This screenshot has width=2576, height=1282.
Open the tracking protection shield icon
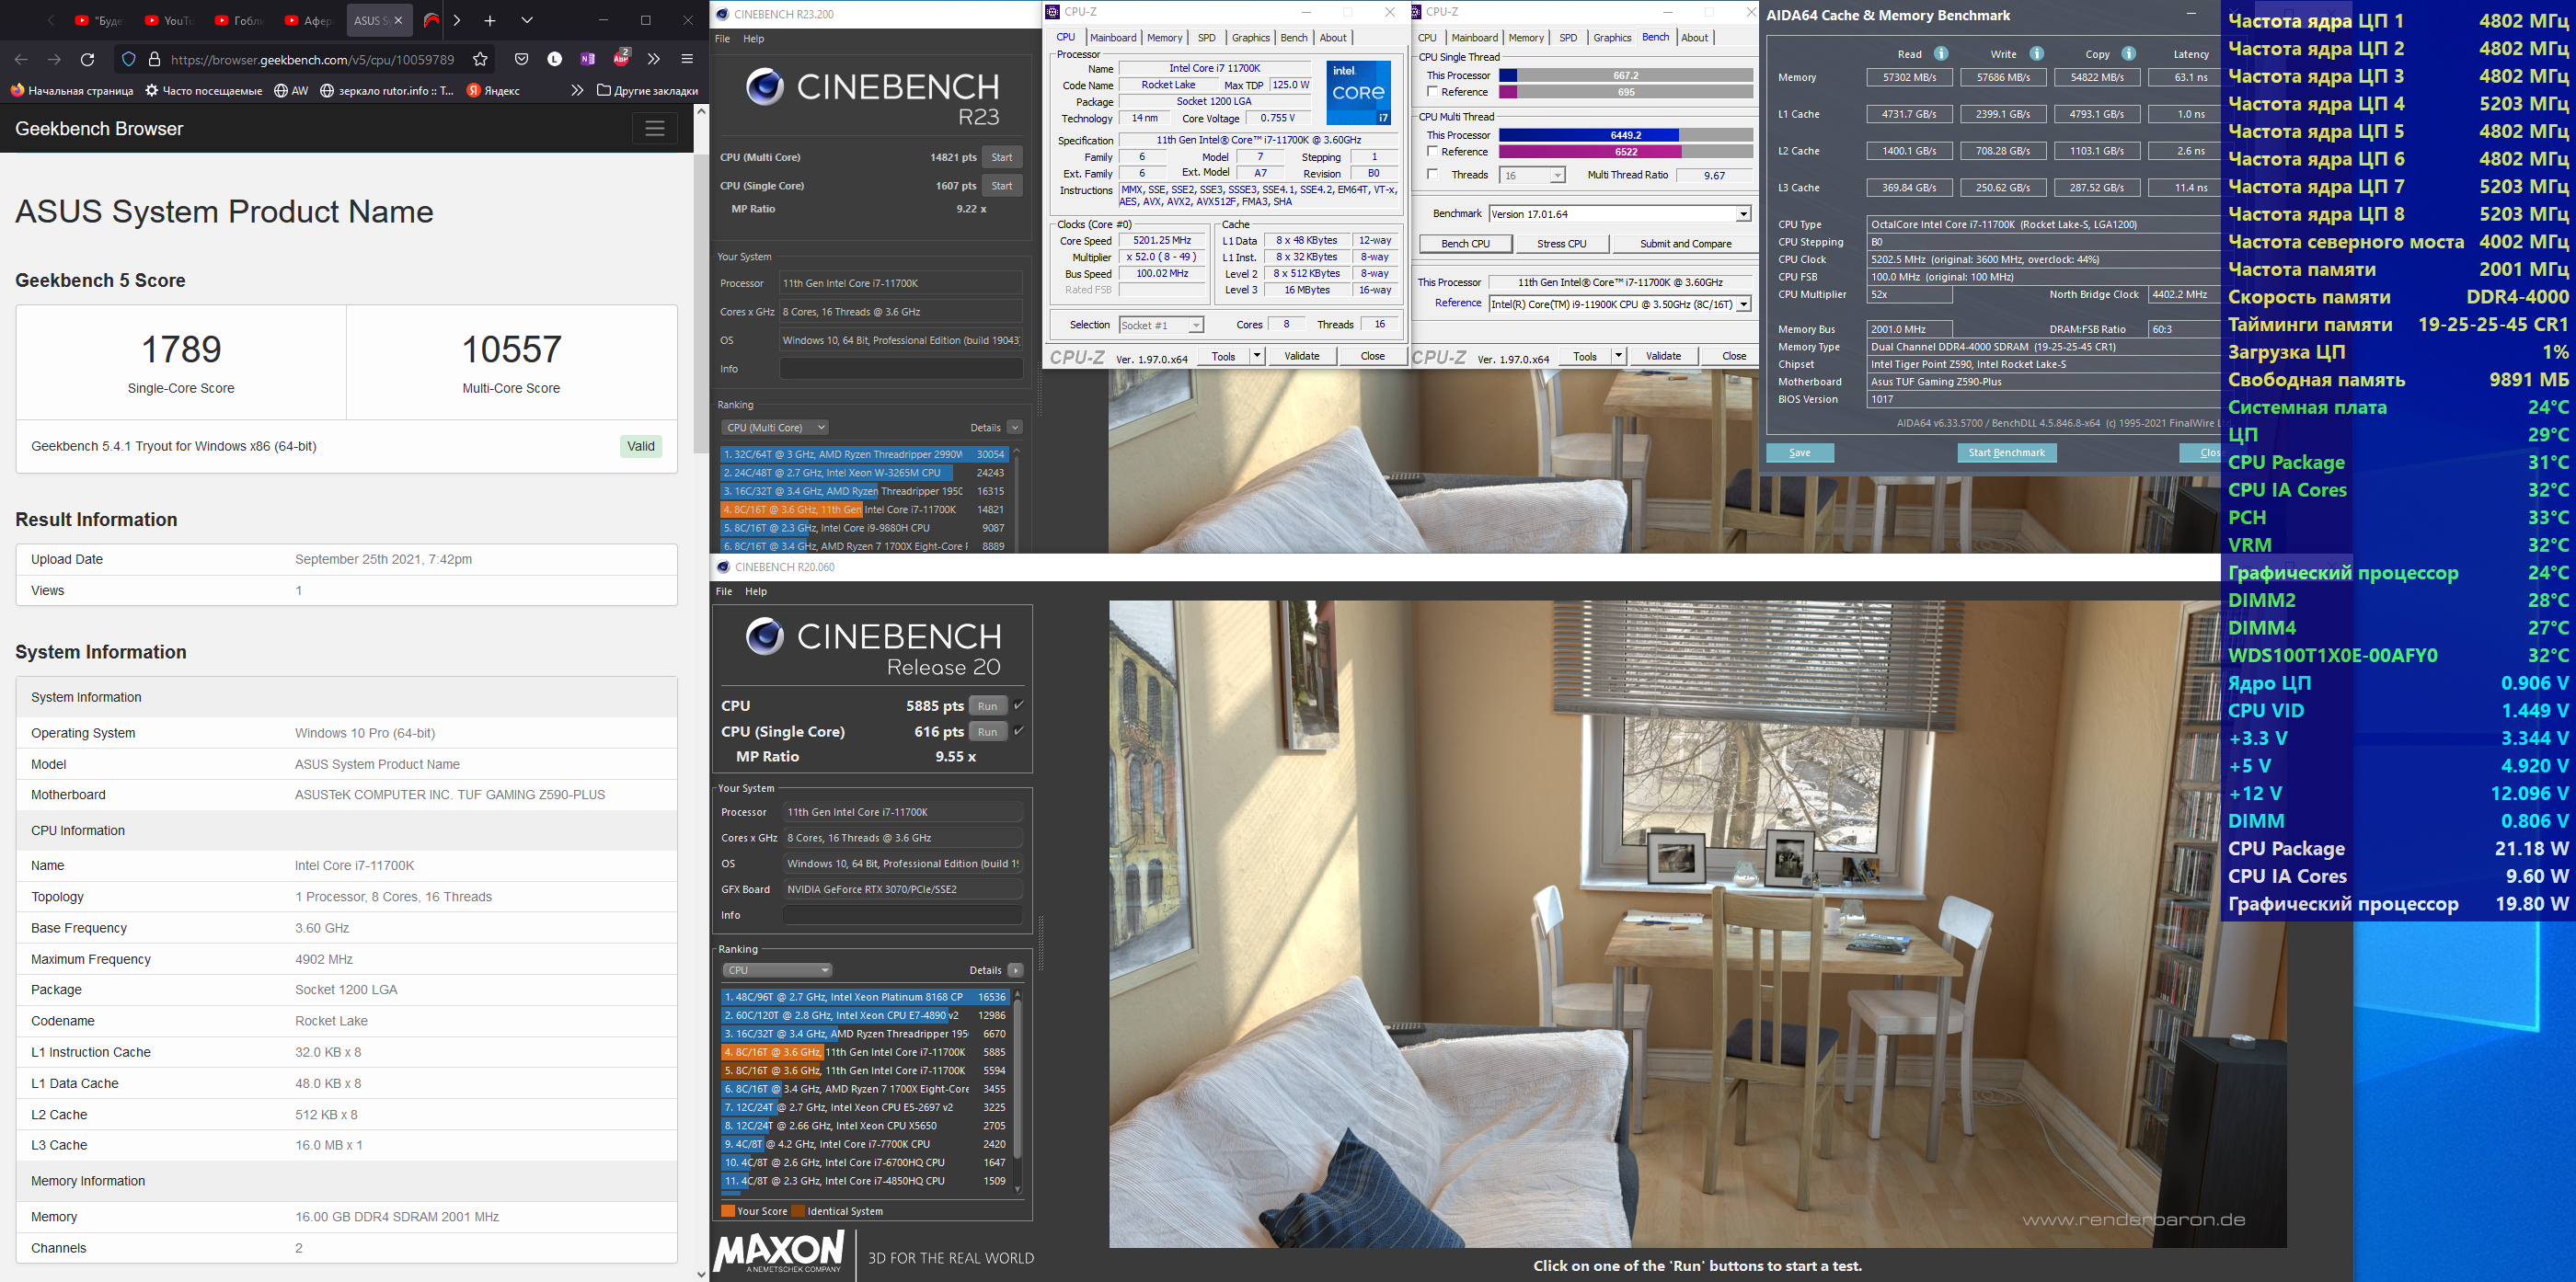(x=129, y=60)
